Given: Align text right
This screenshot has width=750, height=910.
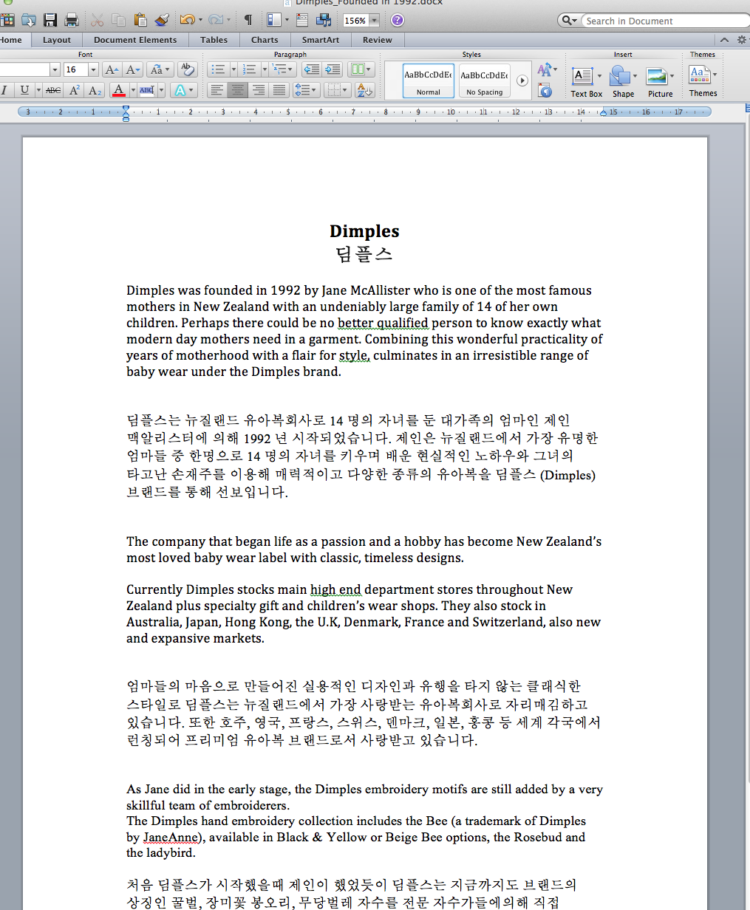Looking at the screenshot, I should [x=258, y=90].
